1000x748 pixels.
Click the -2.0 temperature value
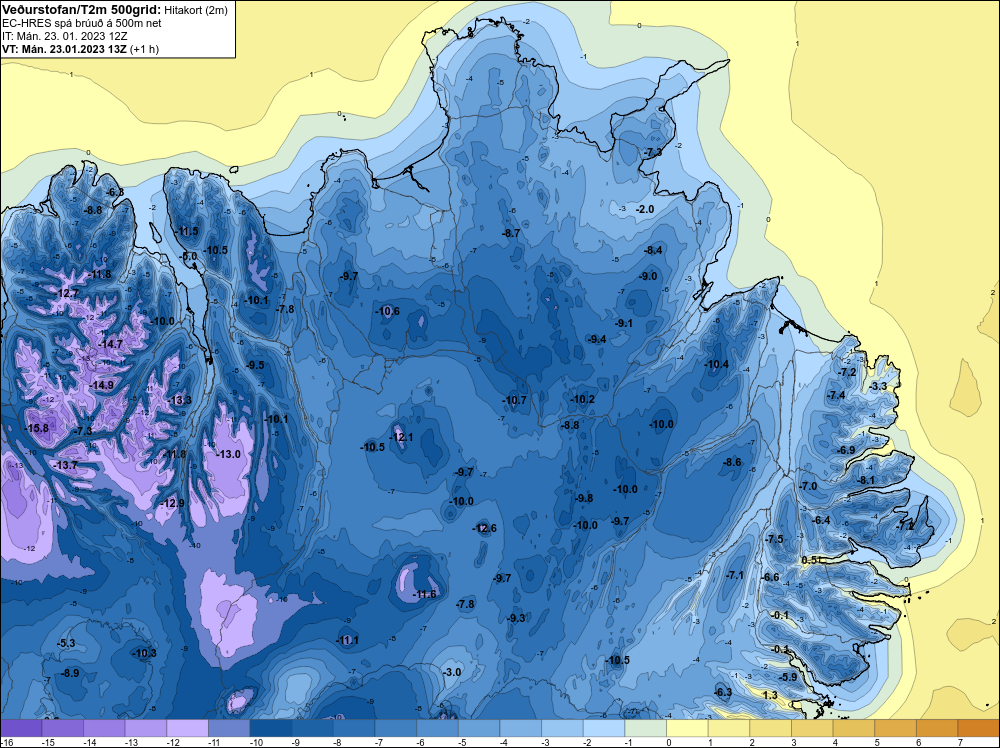645,209
